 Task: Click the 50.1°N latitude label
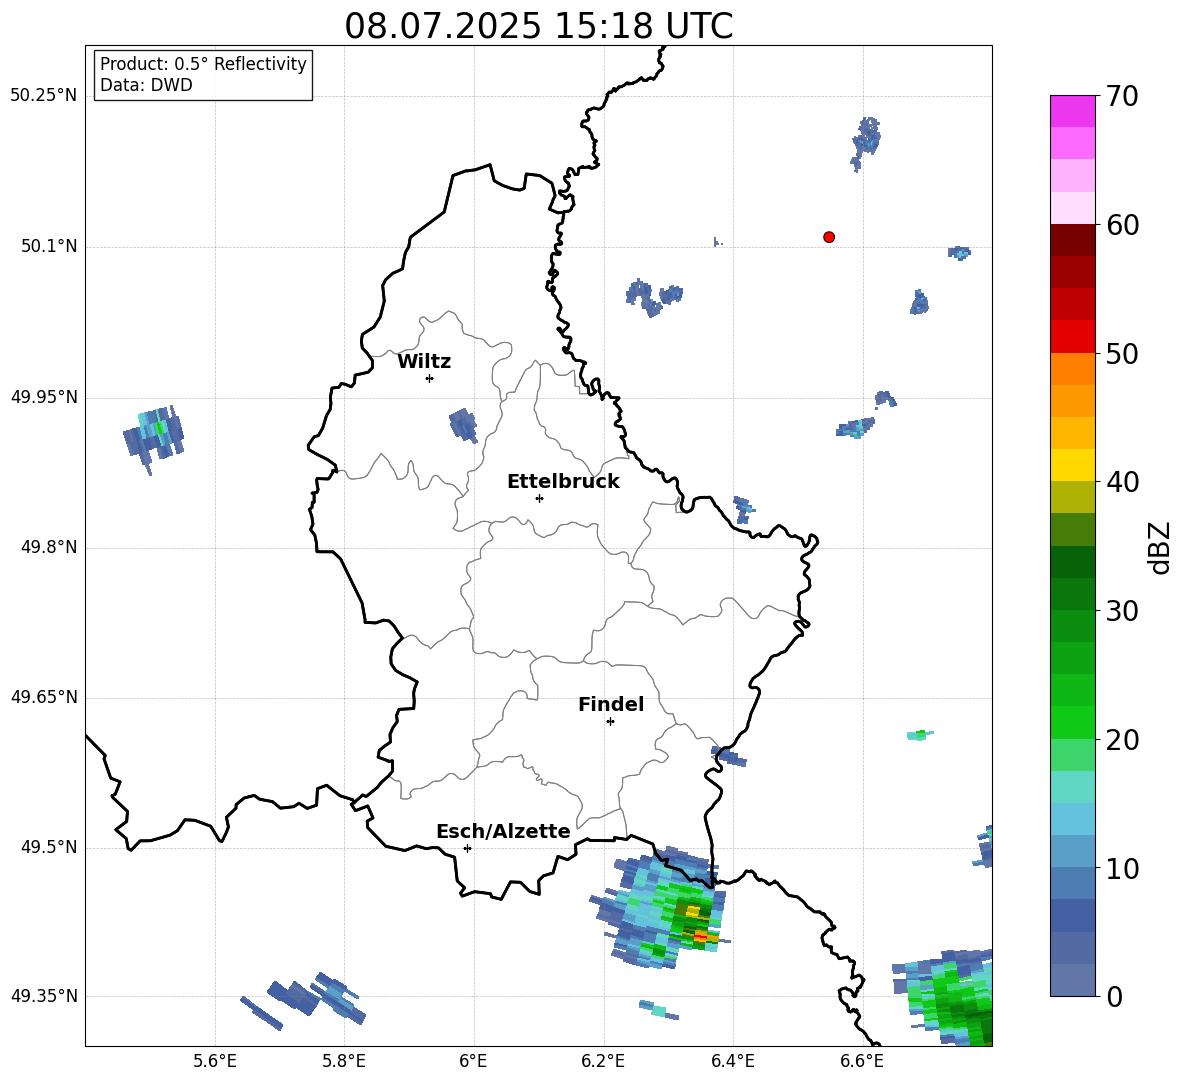point(49,246)
